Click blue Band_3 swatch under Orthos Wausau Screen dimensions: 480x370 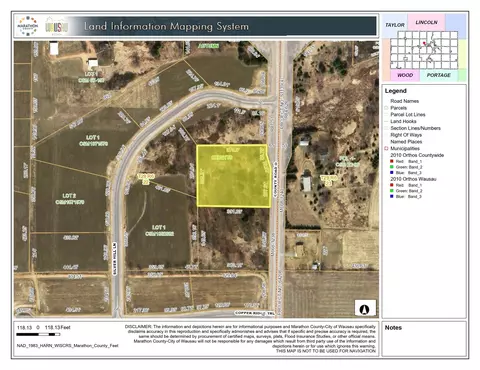[392, 196]
